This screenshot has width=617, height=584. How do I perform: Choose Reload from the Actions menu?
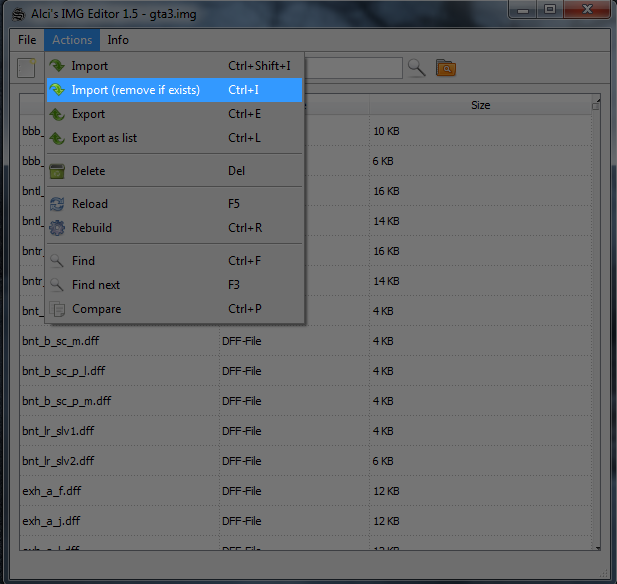[174, 204]
